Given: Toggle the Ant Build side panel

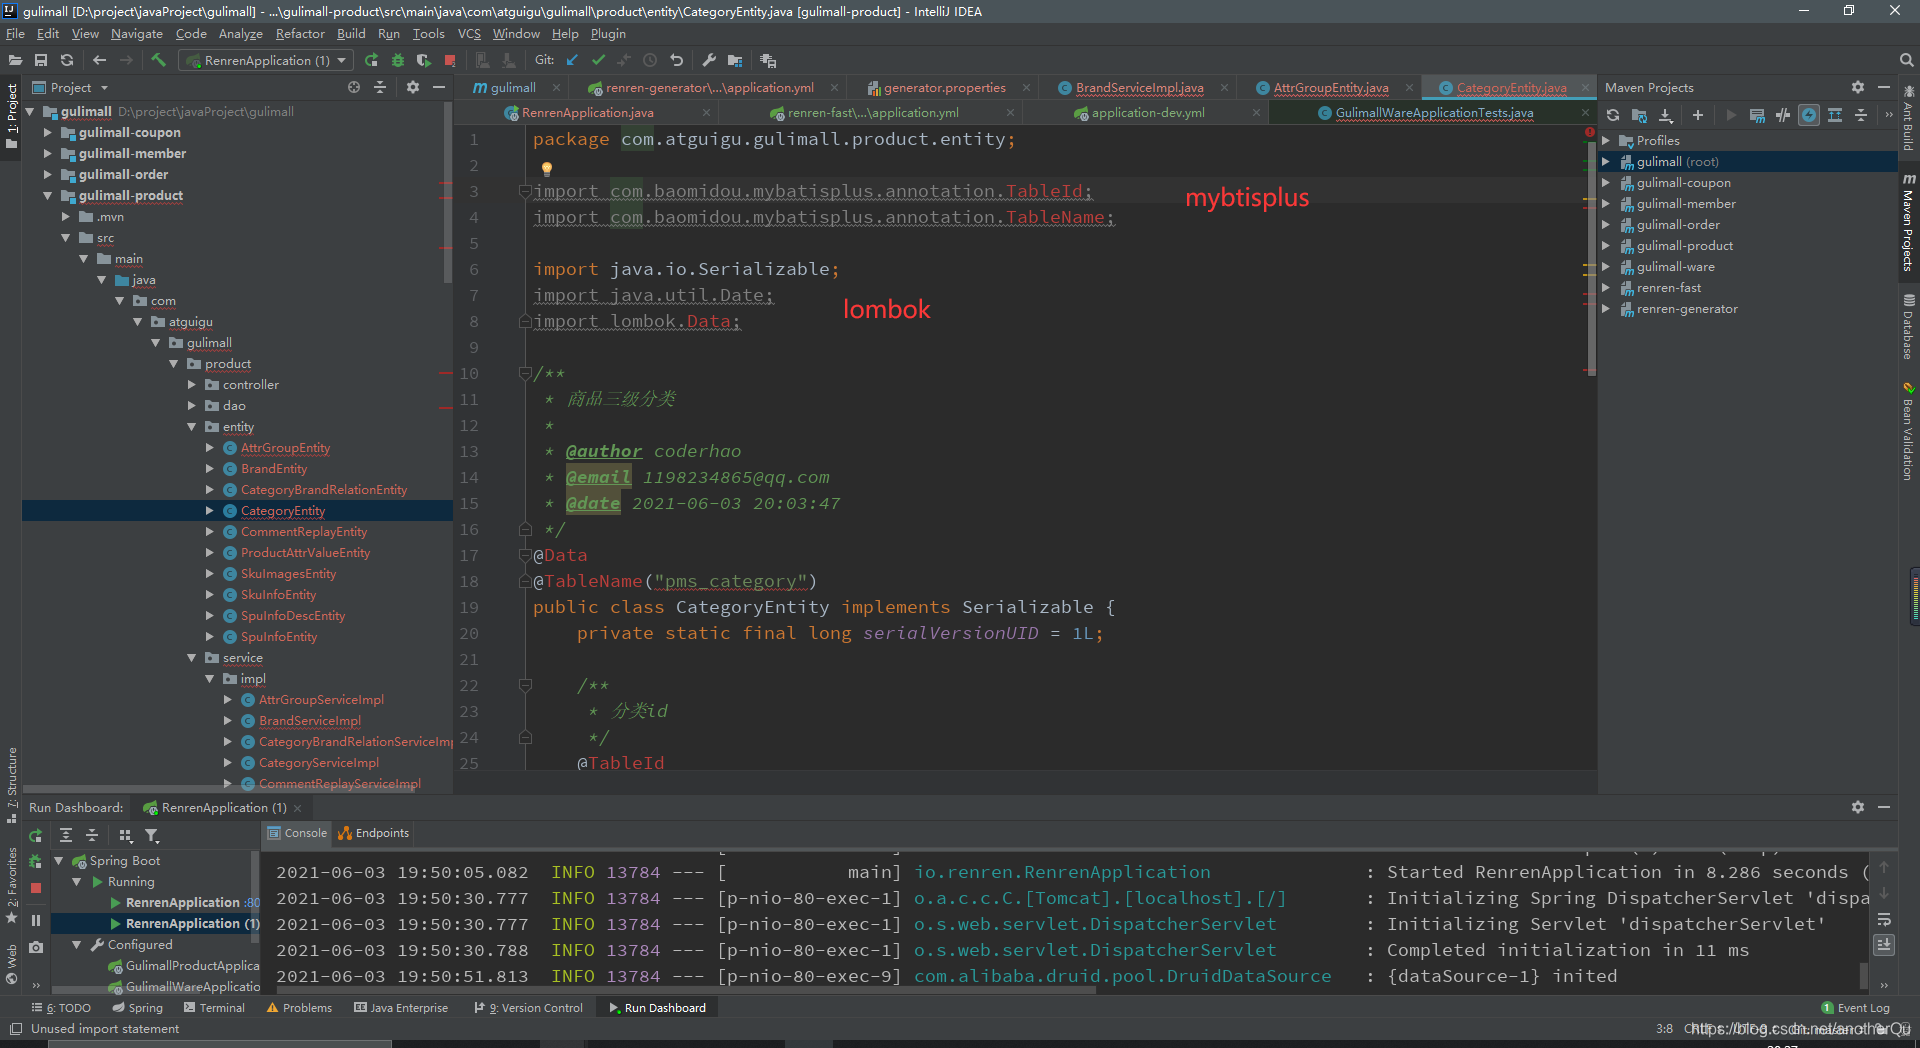Looking at the screenshot, I should point(1908,120).
